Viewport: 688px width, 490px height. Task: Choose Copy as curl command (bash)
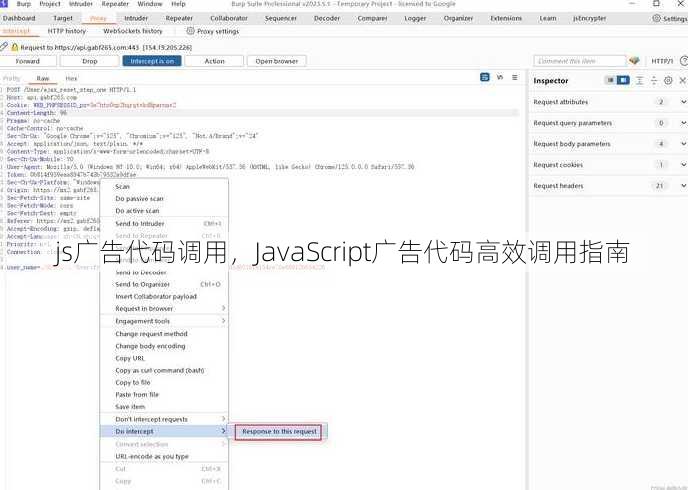[x=164, y=370]
